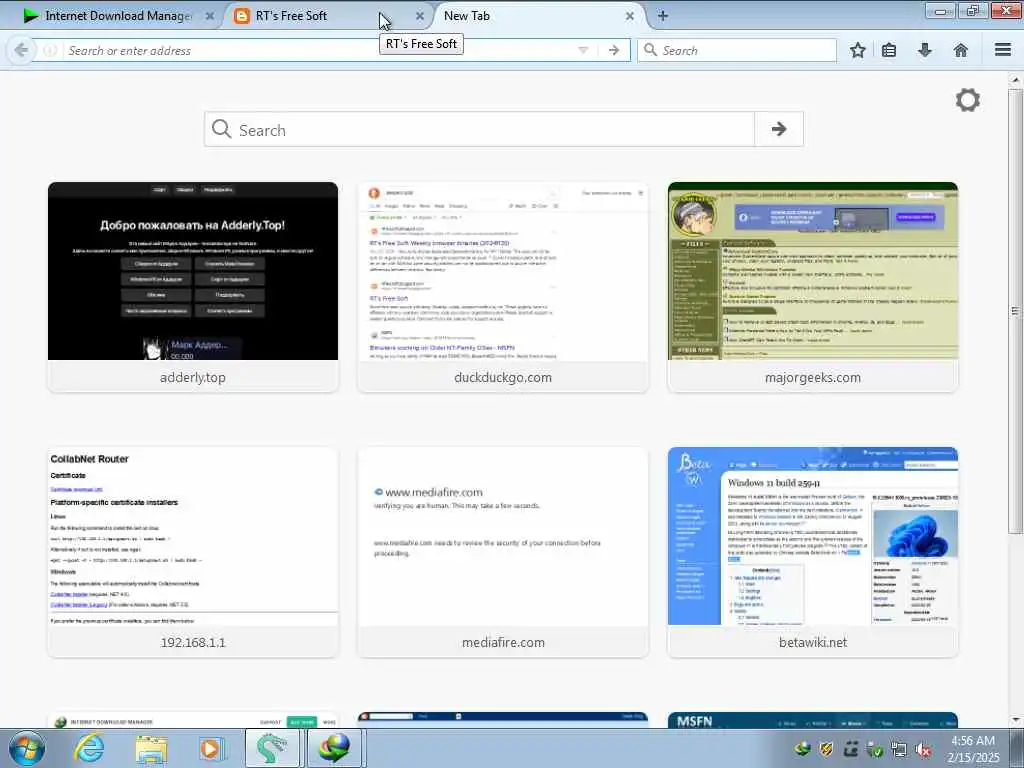Click the address bar Go arrow
The width and height of the screenshot is (1024, 768).
coord(614,50)
